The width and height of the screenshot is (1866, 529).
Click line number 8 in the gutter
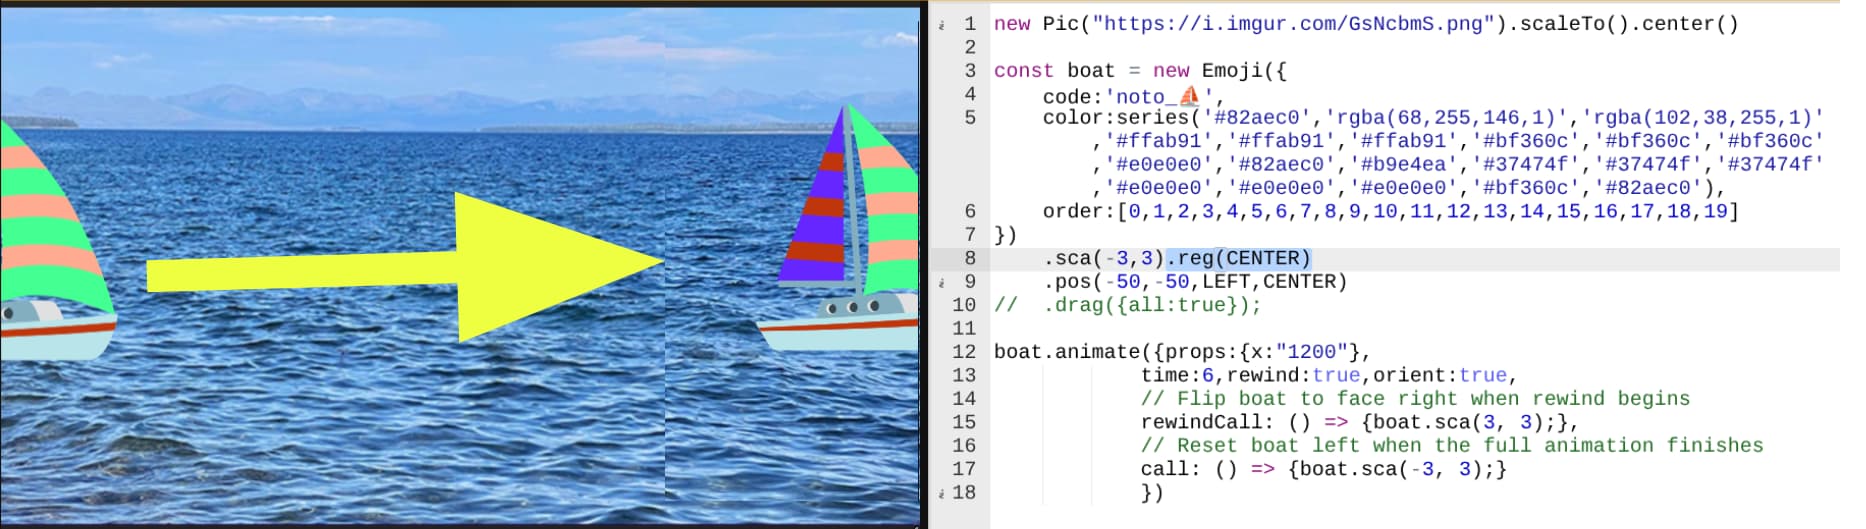969,258
